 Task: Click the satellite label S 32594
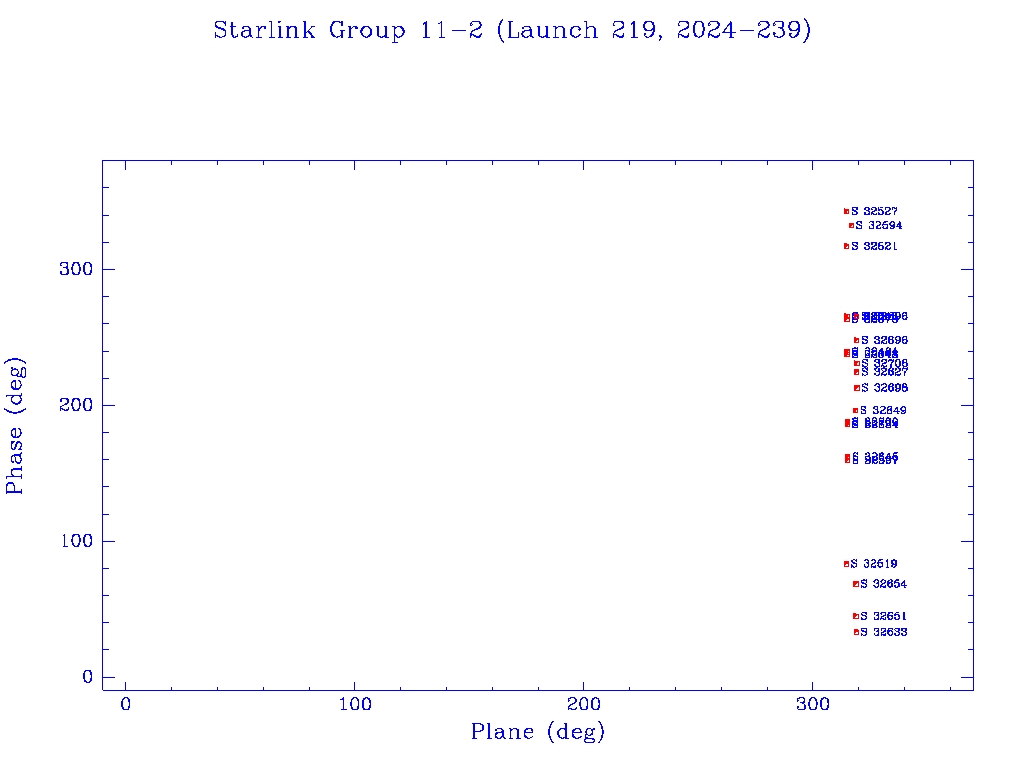coord(879,225)
